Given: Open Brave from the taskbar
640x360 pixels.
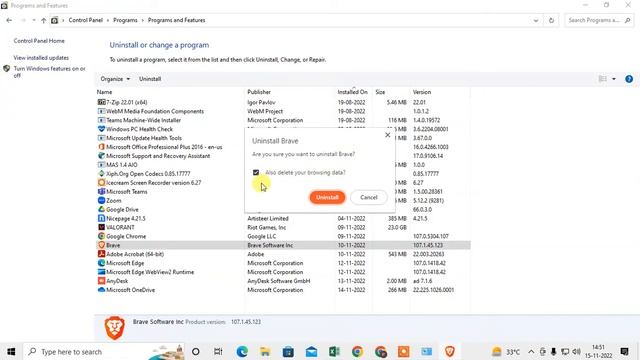Looking at the screenshot, I should (x=450, y=351).
